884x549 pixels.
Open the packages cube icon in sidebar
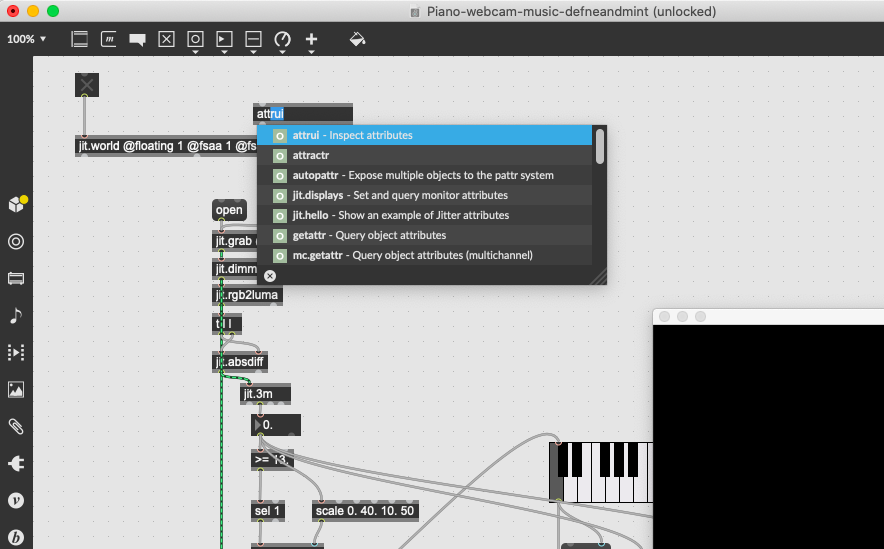tap(16, 204)
